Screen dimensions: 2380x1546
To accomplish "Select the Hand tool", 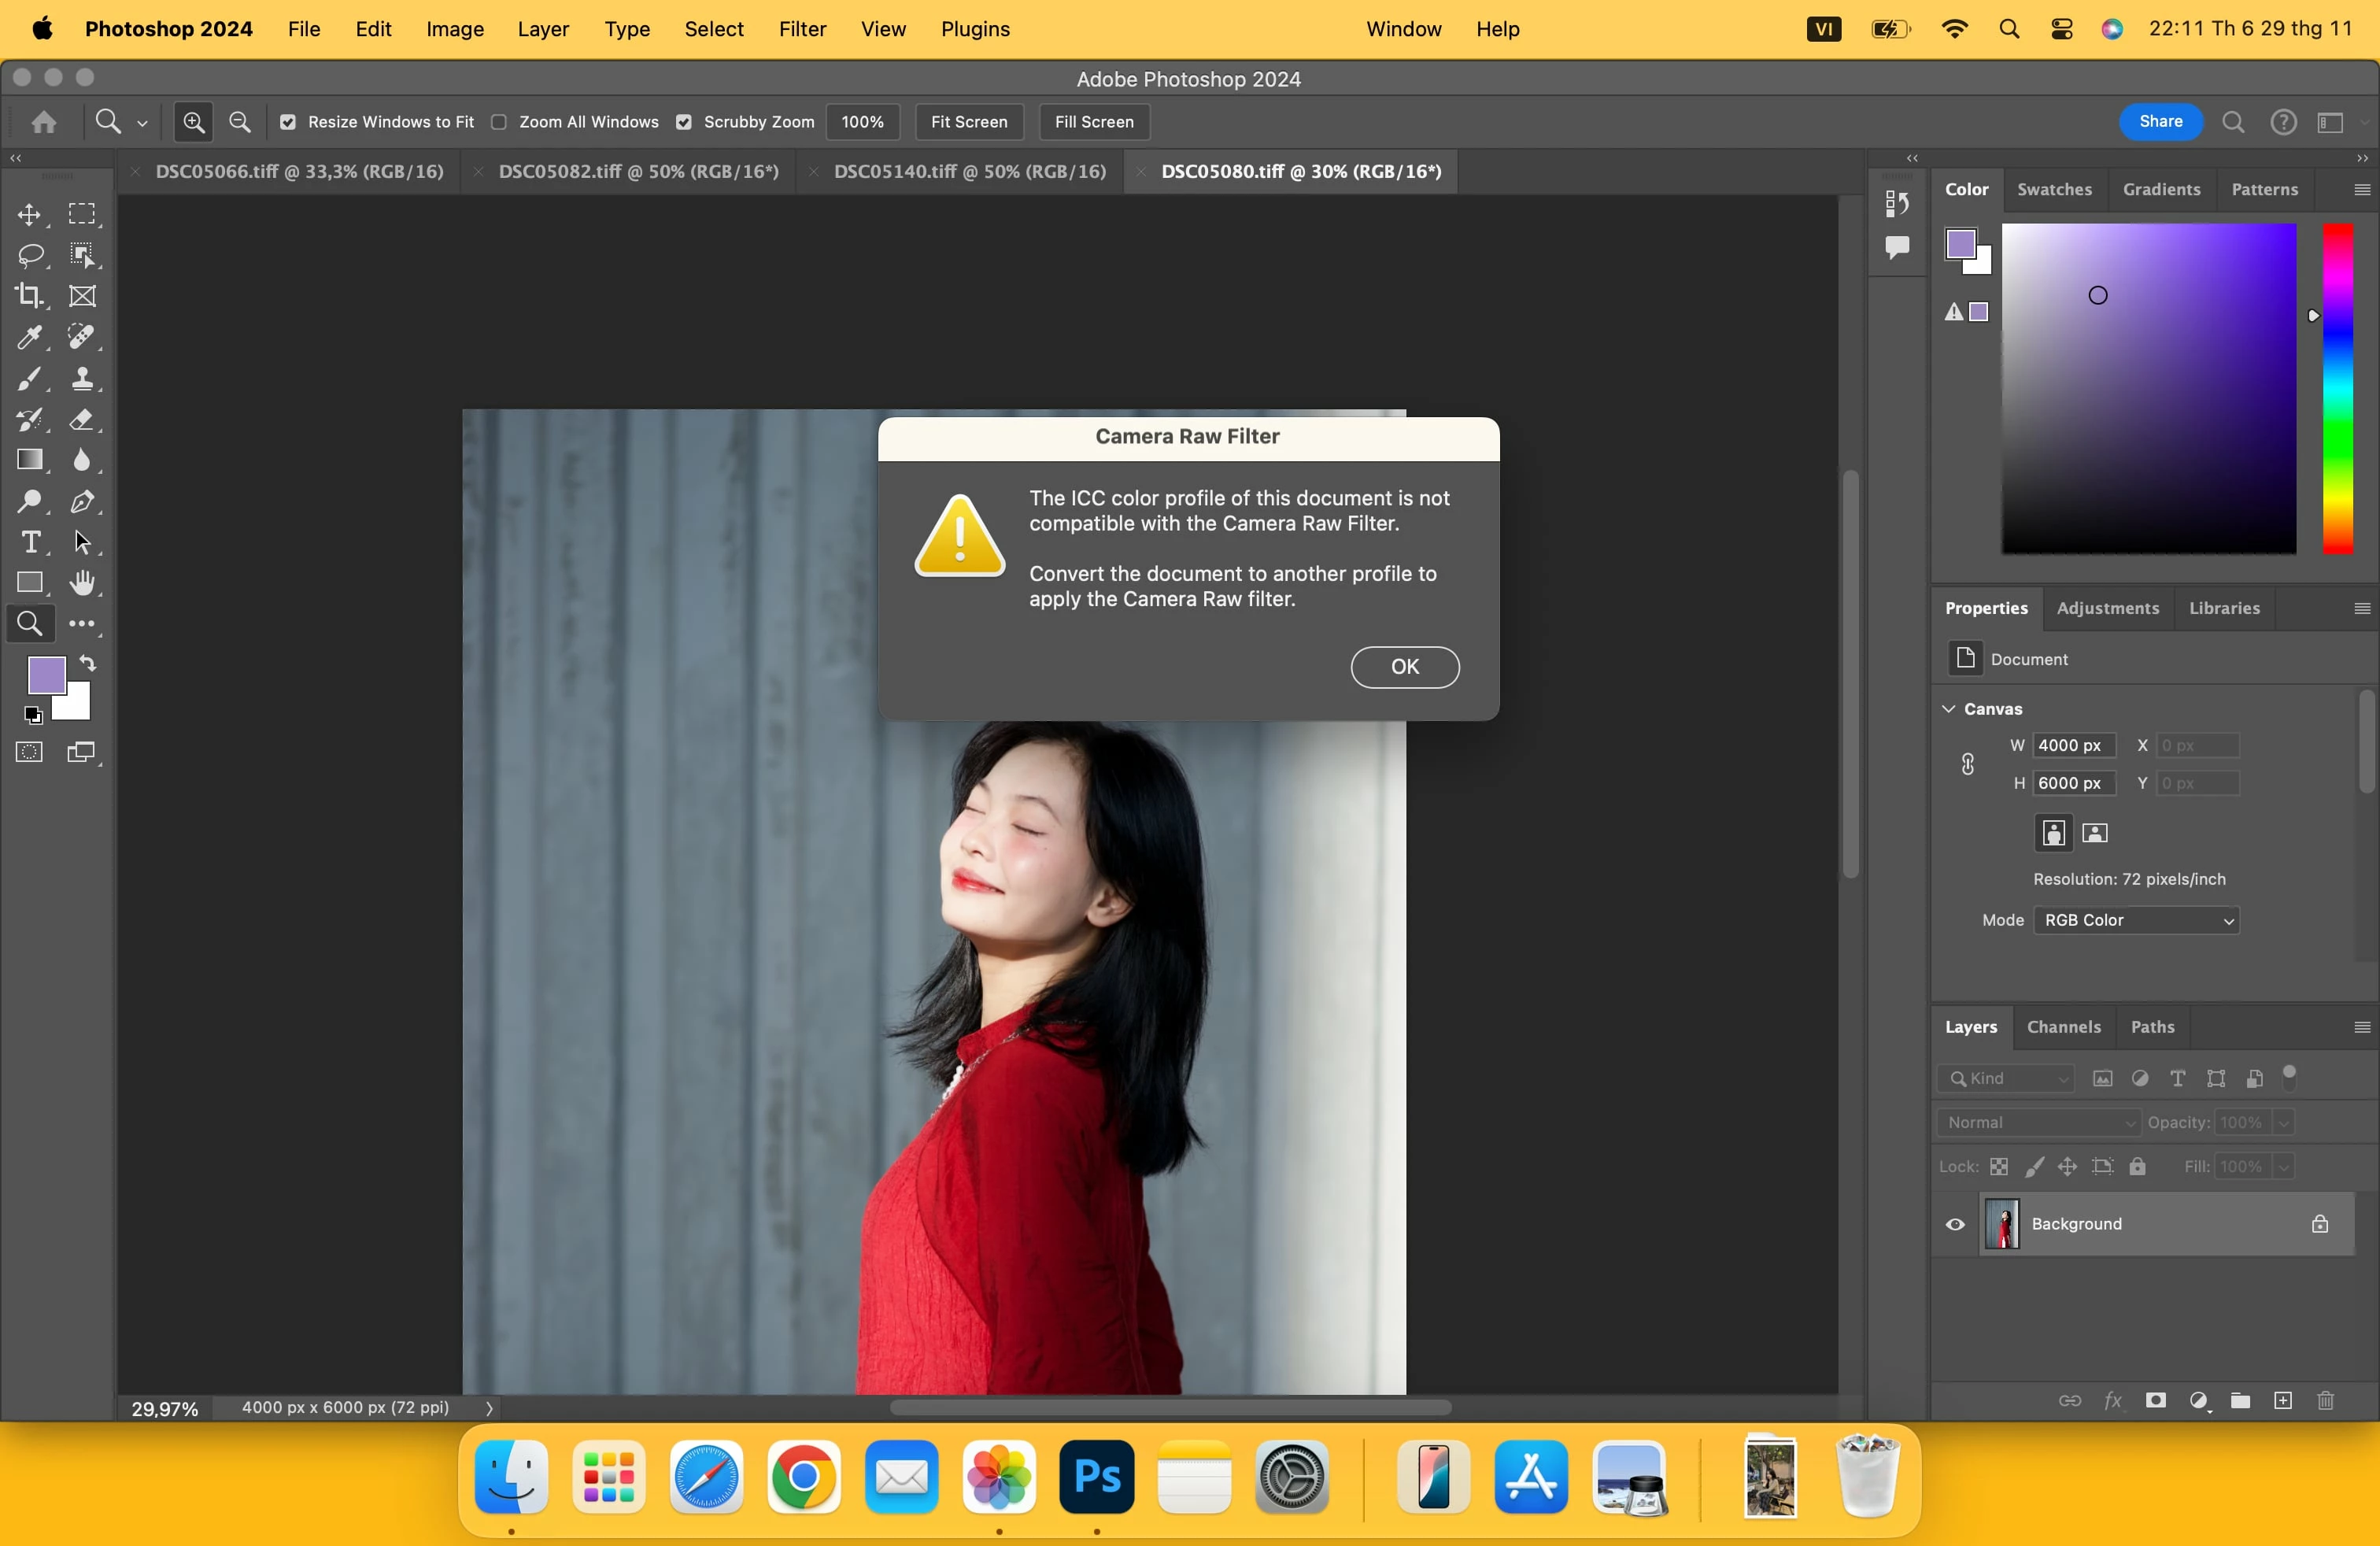I will pos(82,583).
